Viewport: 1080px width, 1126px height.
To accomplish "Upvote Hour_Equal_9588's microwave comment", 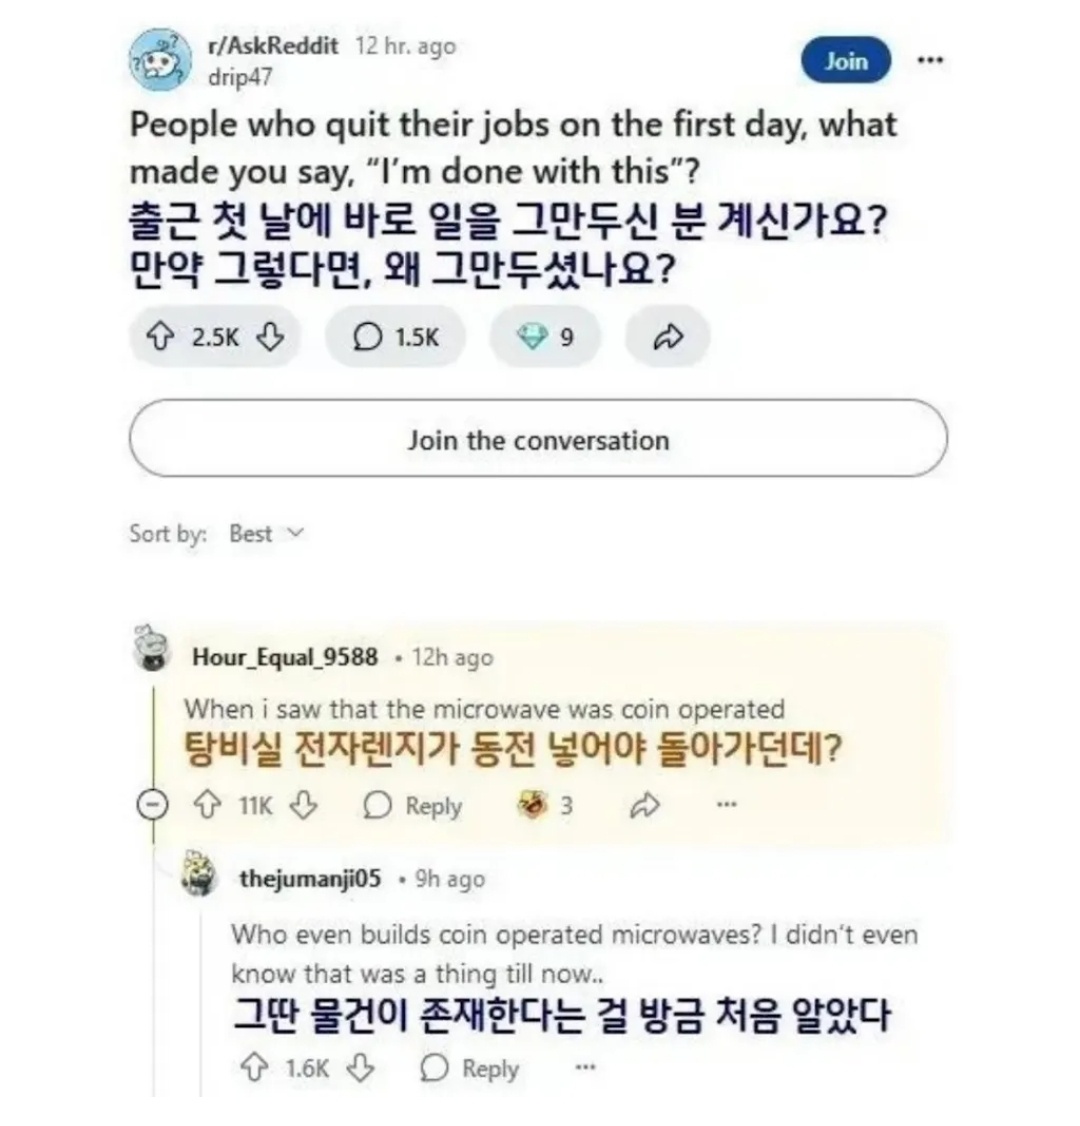I will pos(208,805).
